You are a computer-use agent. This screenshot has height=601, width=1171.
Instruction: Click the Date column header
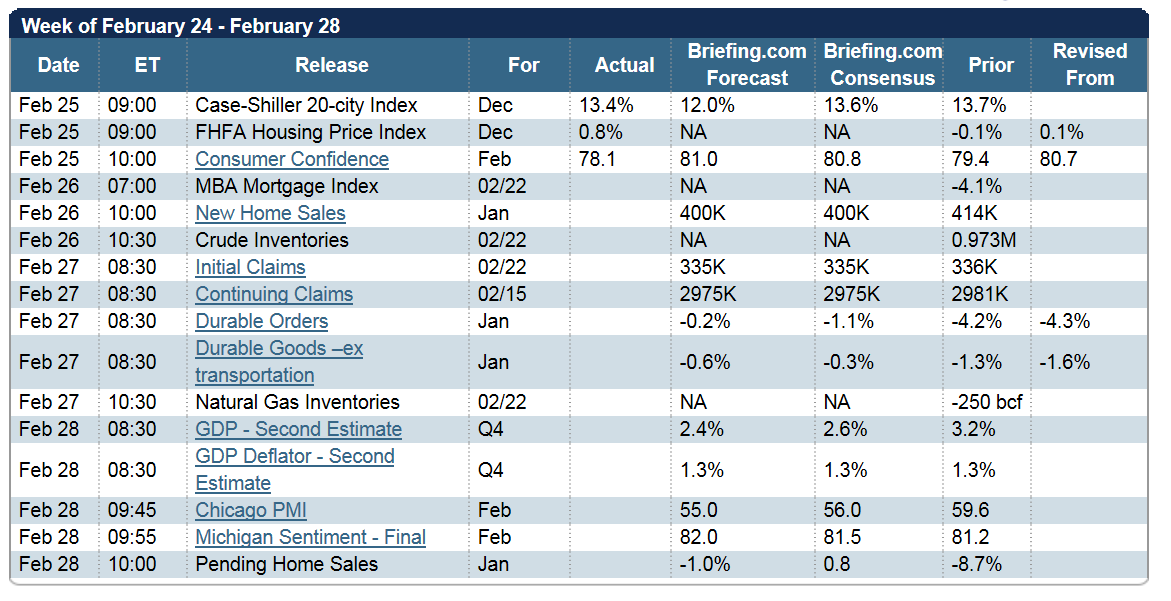point(58,65)
